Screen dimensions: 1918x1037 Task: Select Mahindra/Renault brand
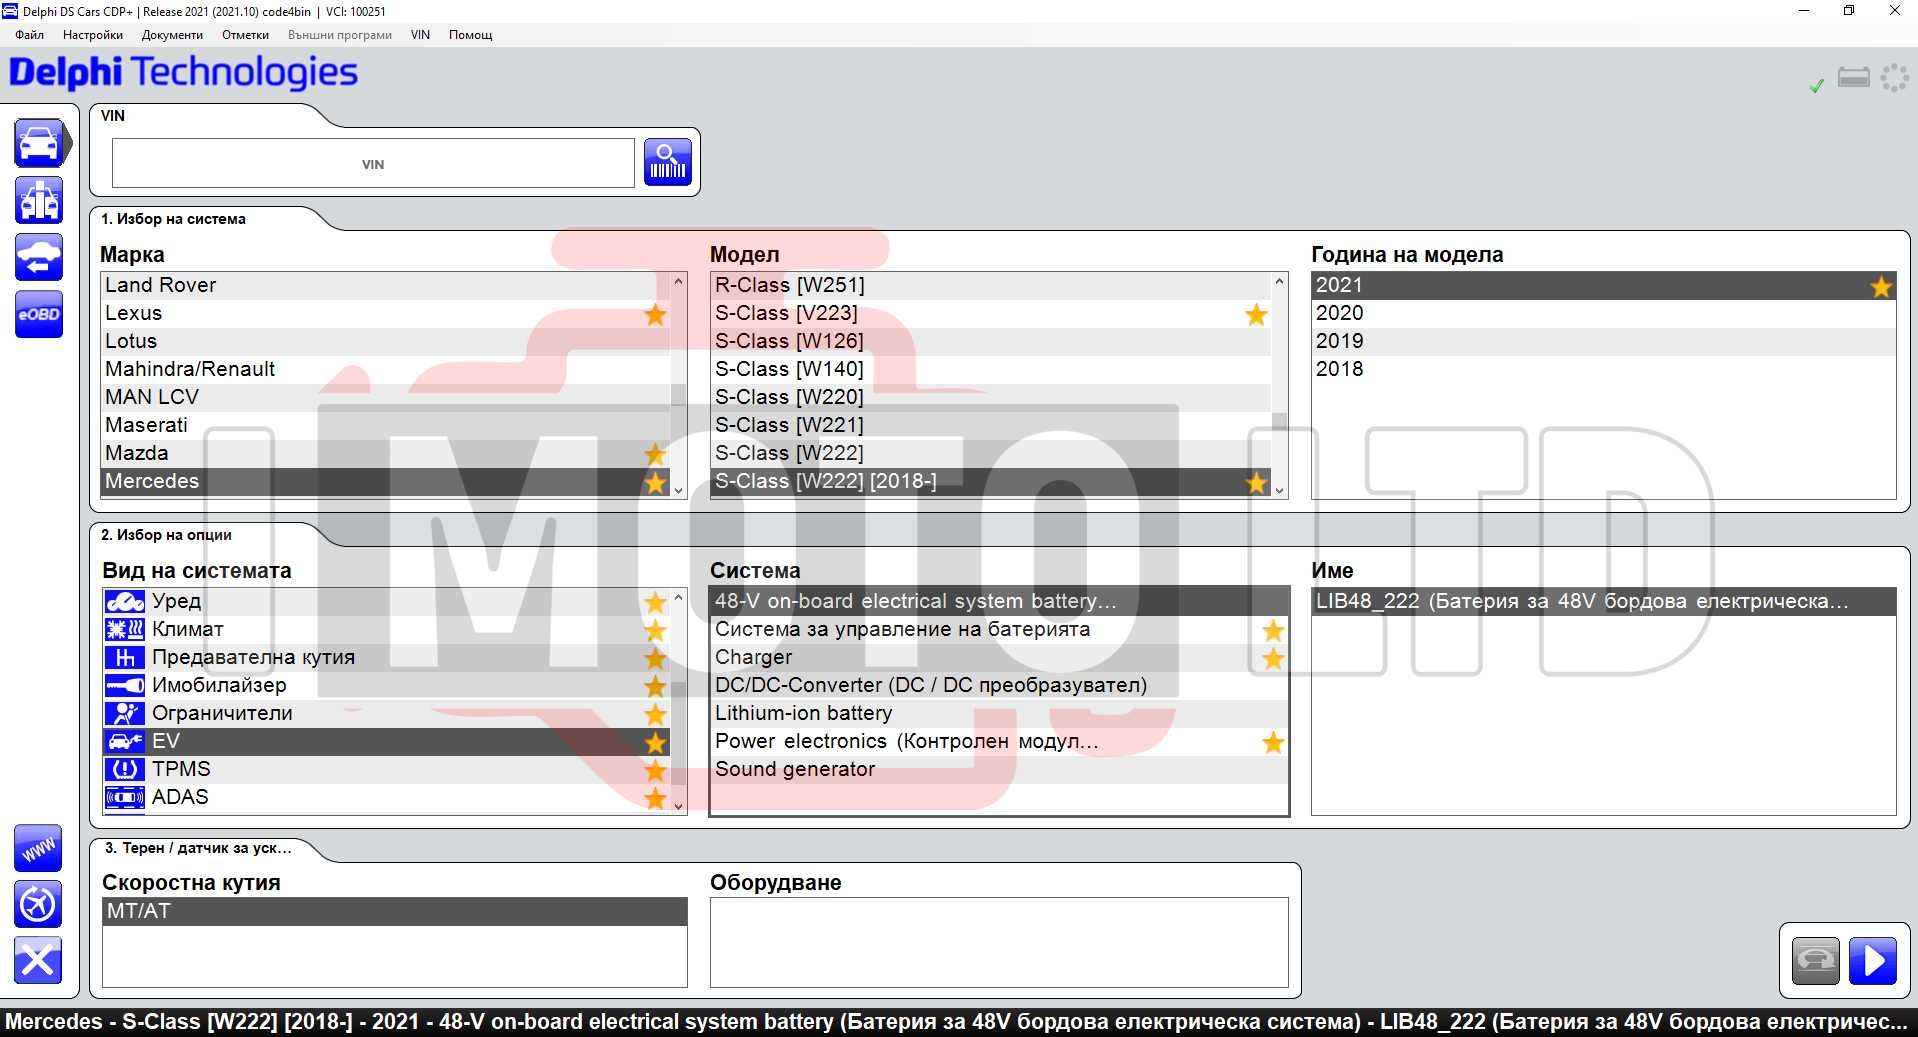tap(386, 369)
